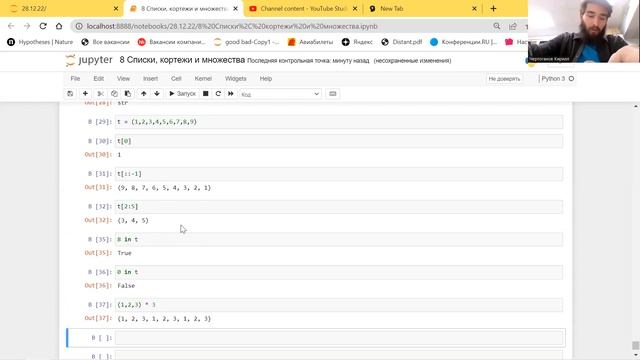Open the Конференции.RU bookmark

tap(463, 42)
